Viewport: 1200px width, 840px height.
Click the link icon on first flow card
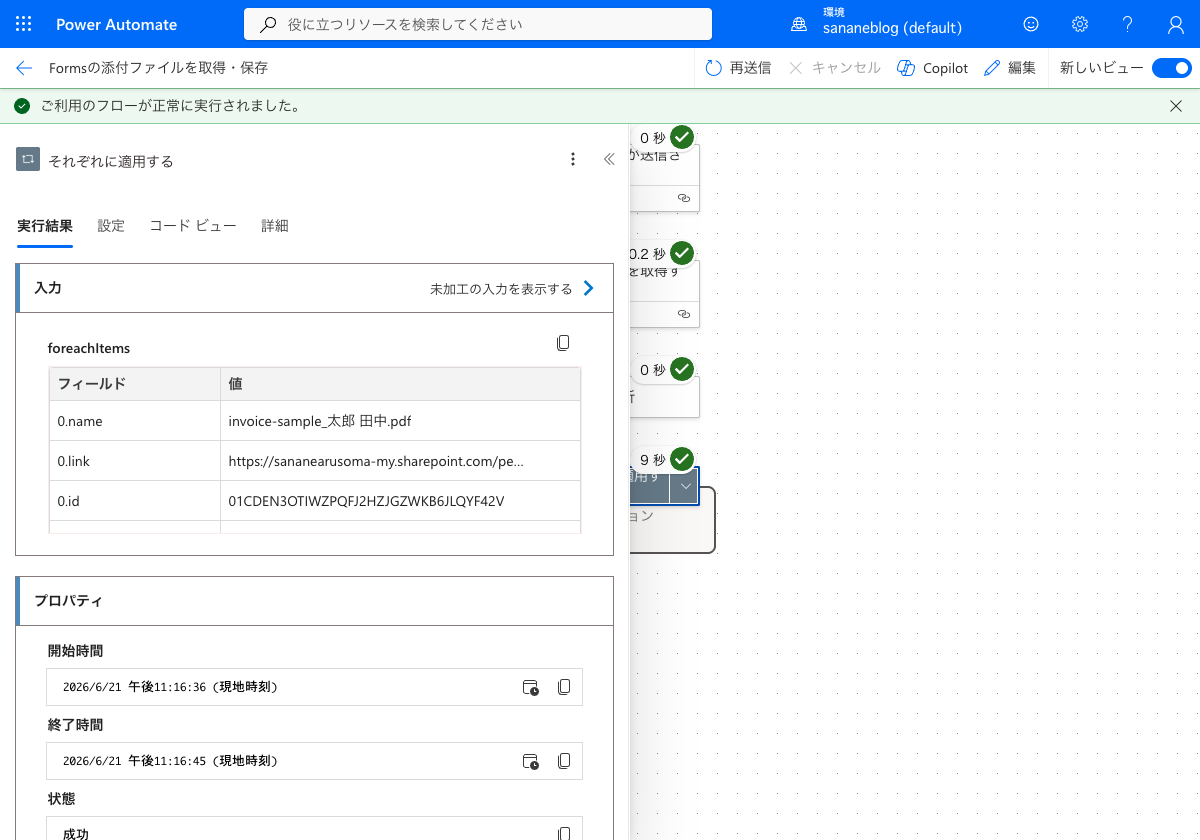click(x=684, y=198)
